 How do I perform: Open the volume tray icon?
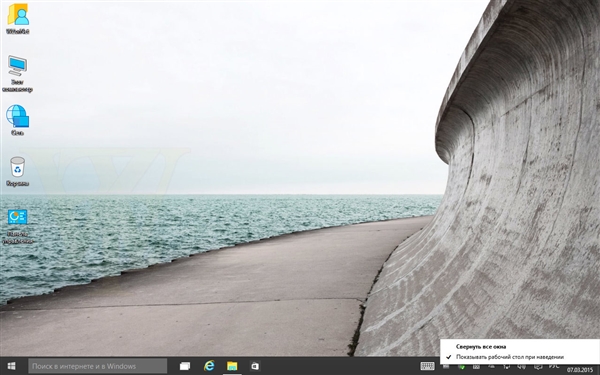[521, 367]
